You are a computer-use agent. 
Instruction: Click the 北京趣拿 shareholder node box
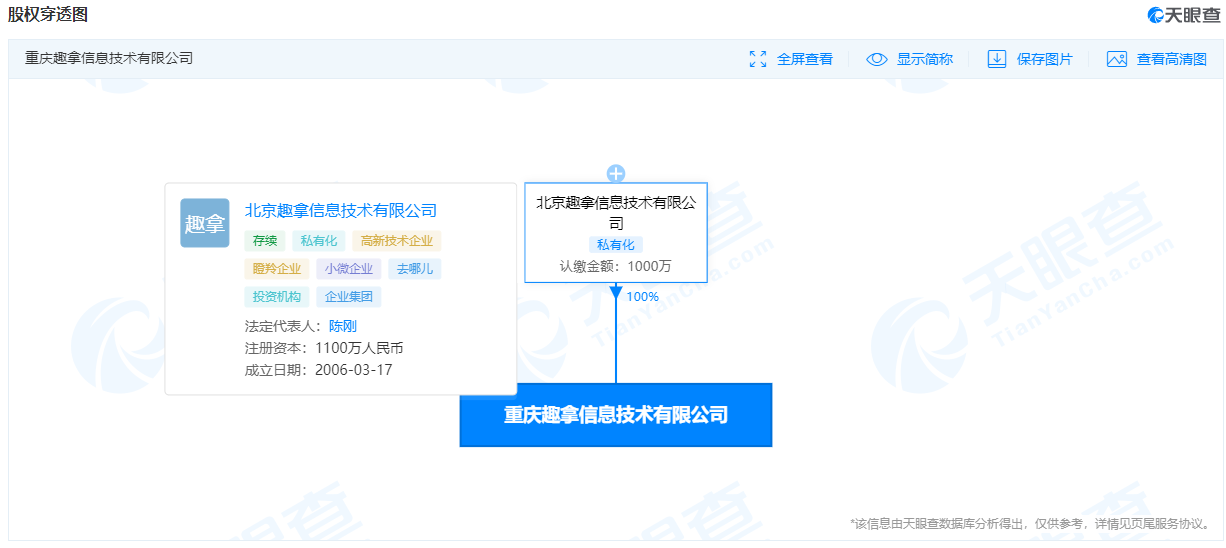click(x=616, y=232)
